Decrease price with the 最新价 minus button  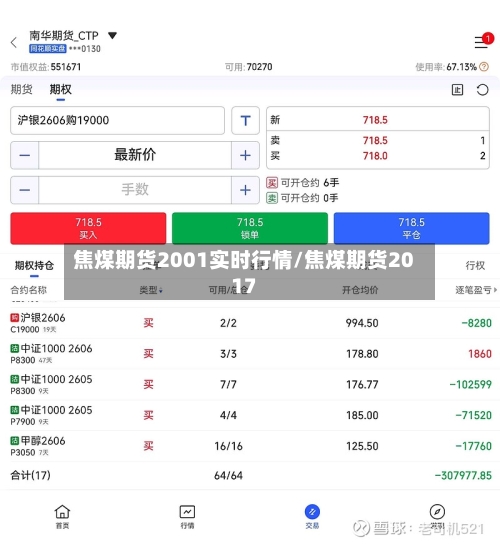pos(25,155)
